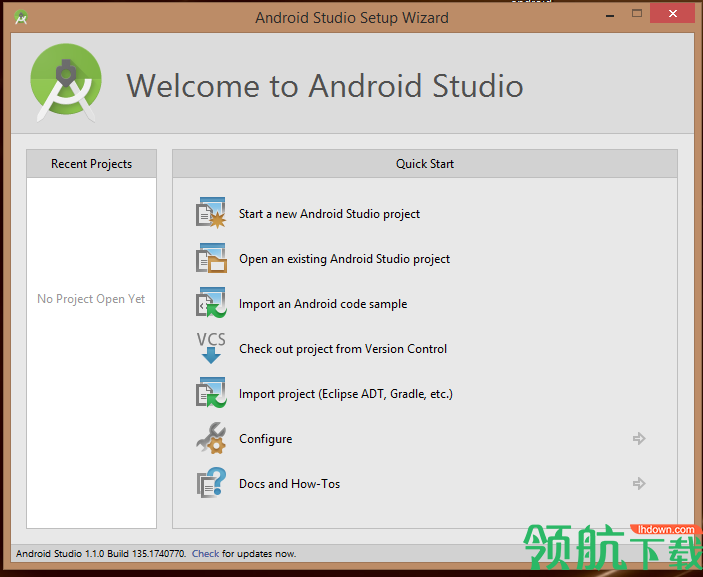Click the Docs and How-Tos question mark icon
Viewport: 703px width, 577px height.
point(211,483)
